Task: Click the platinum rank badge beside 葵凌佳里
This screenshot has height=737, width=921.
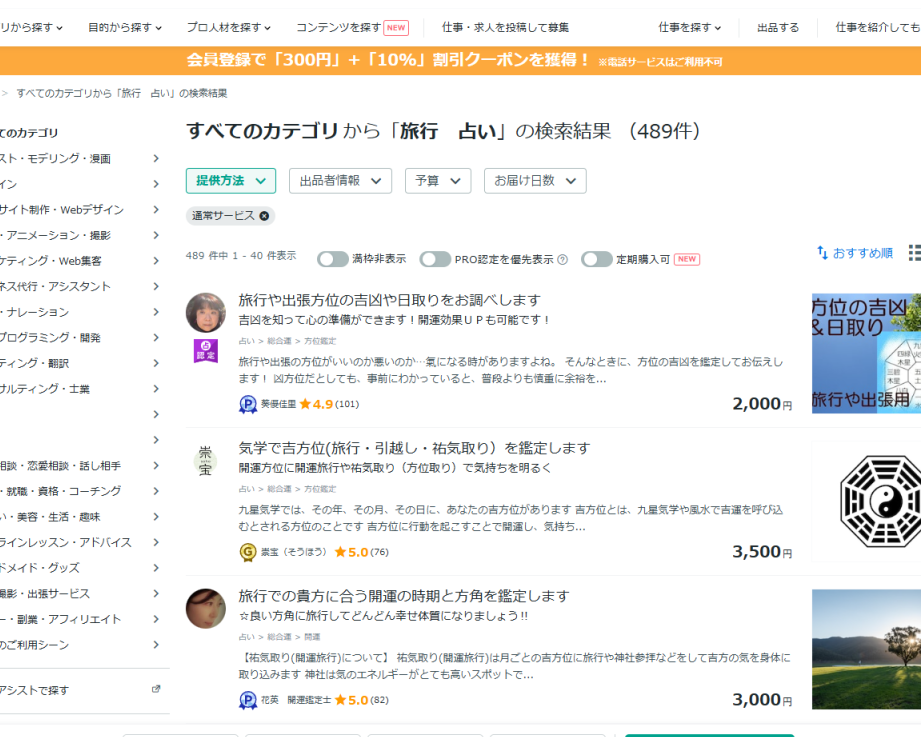Action: pos(248,404)
